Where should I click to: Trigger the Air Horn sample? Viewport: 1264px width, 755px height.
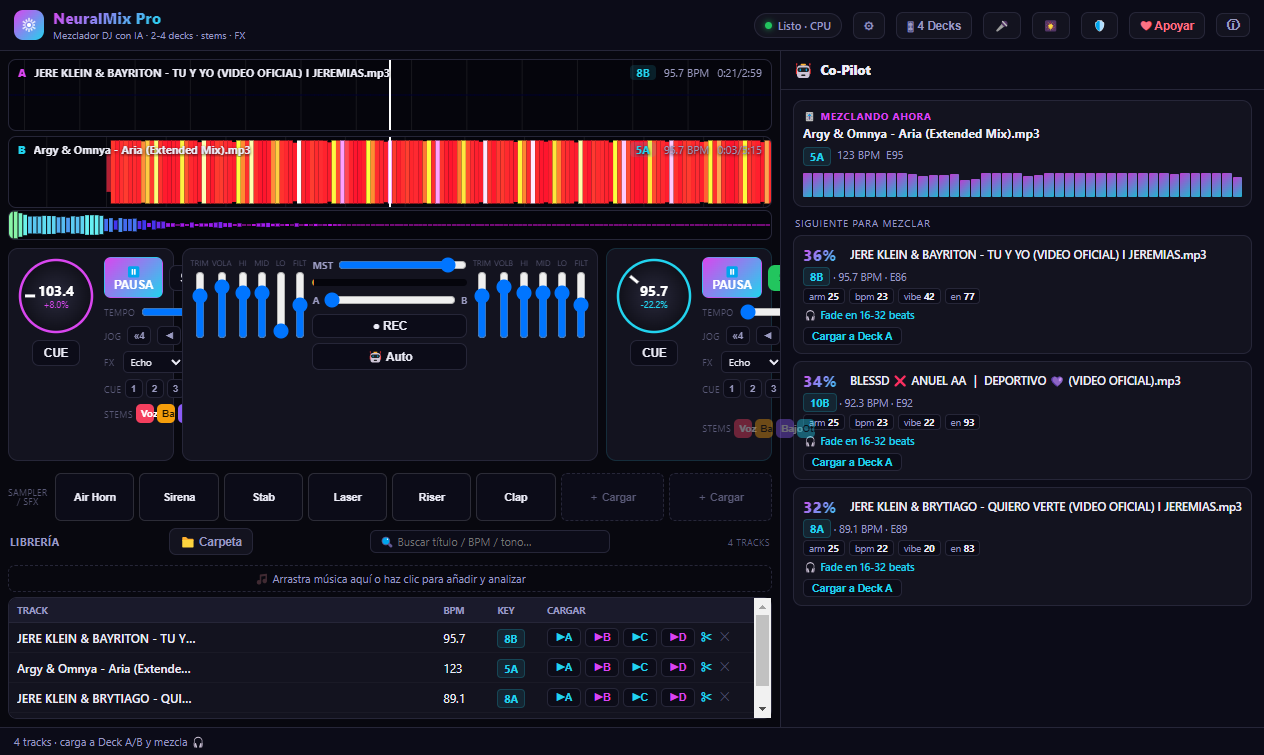click(x=95, y=497)
